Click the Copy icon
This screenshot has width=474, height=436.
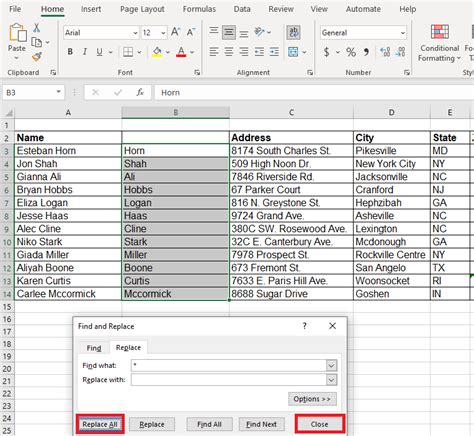tap(36, 42)
